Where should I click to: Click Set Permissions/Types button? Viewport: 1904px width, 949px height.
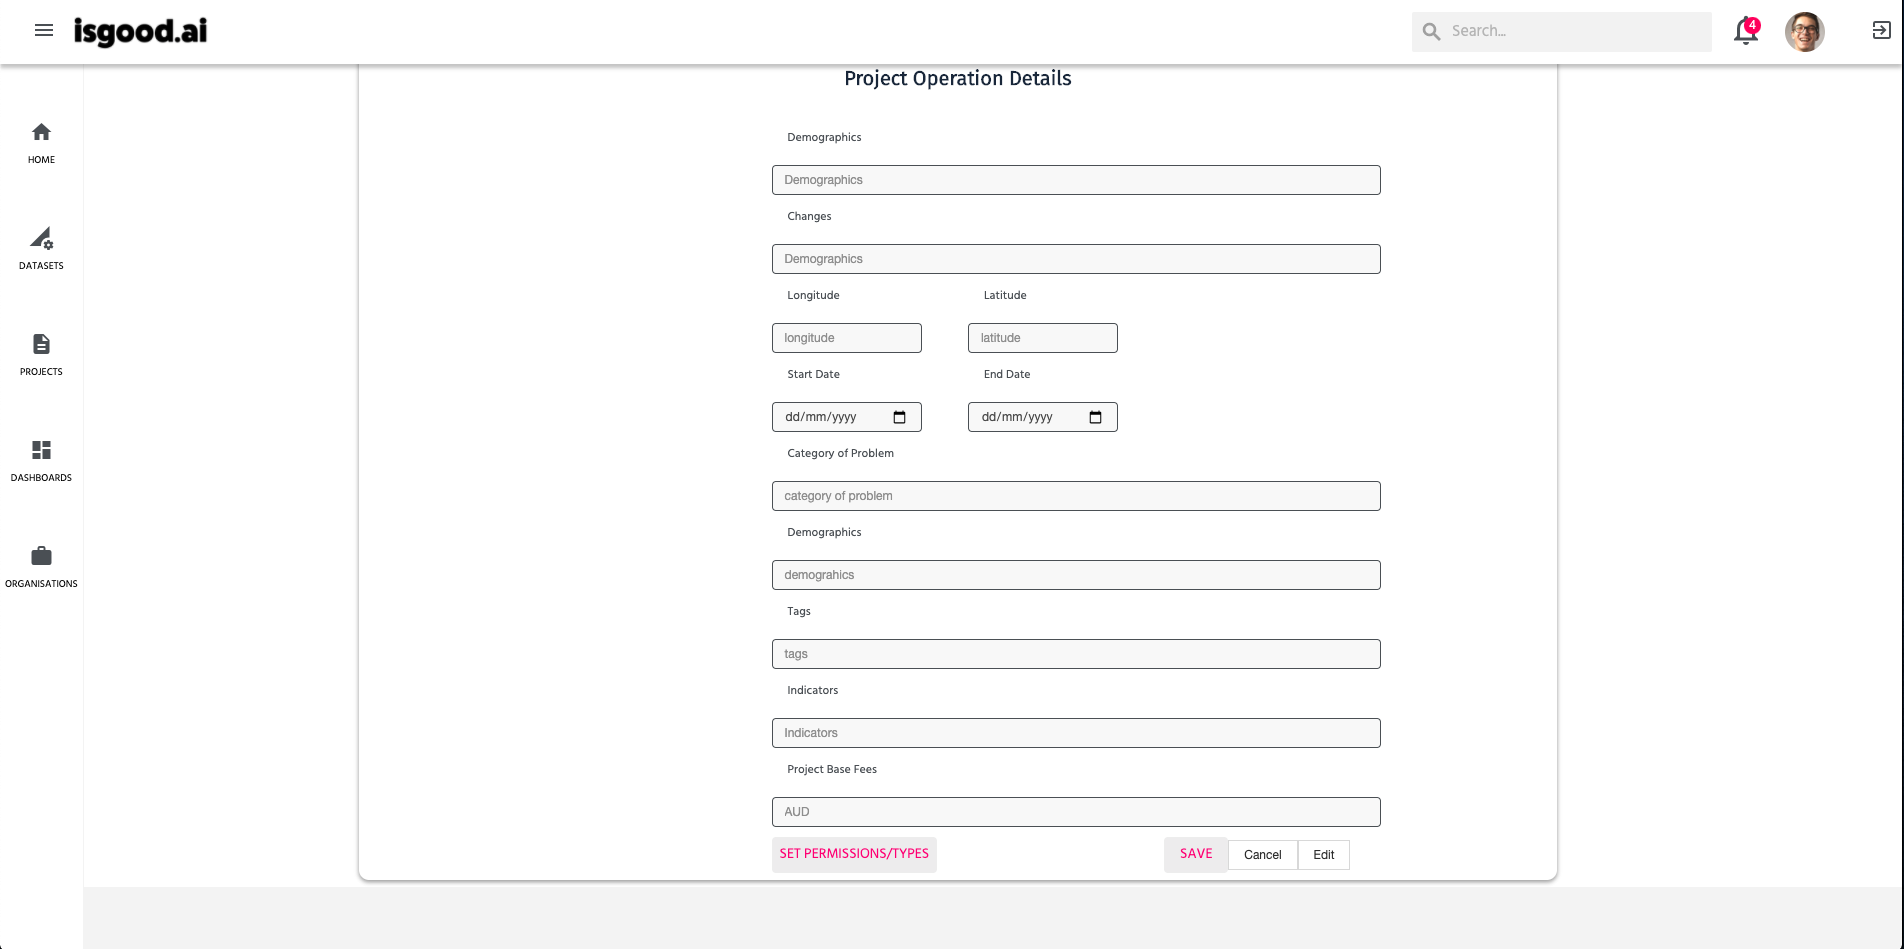click(x=854, y=854)
